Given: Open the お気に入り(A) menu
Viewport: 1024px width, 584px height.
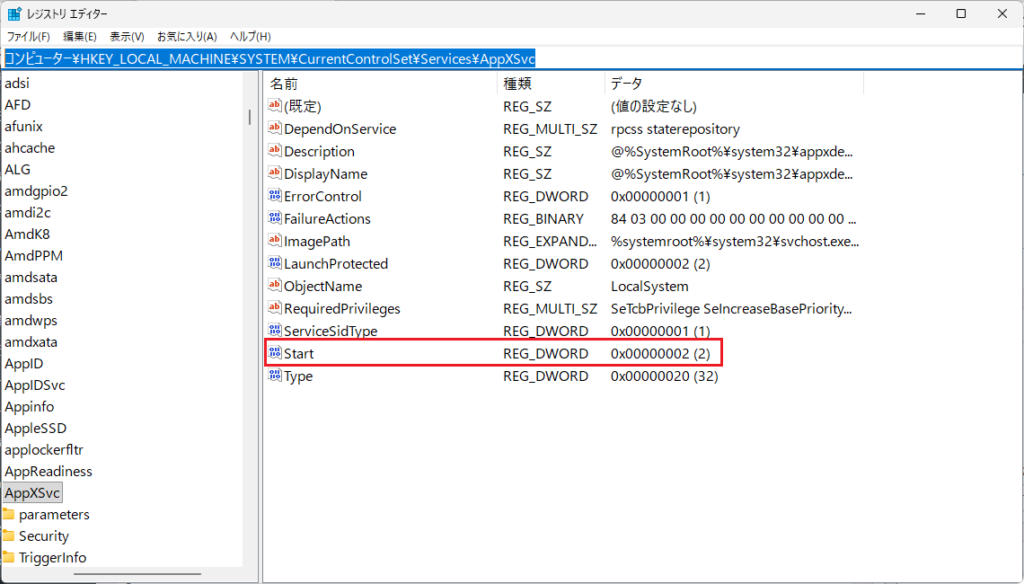Looking at the screenshot, I should coord(186,36).
